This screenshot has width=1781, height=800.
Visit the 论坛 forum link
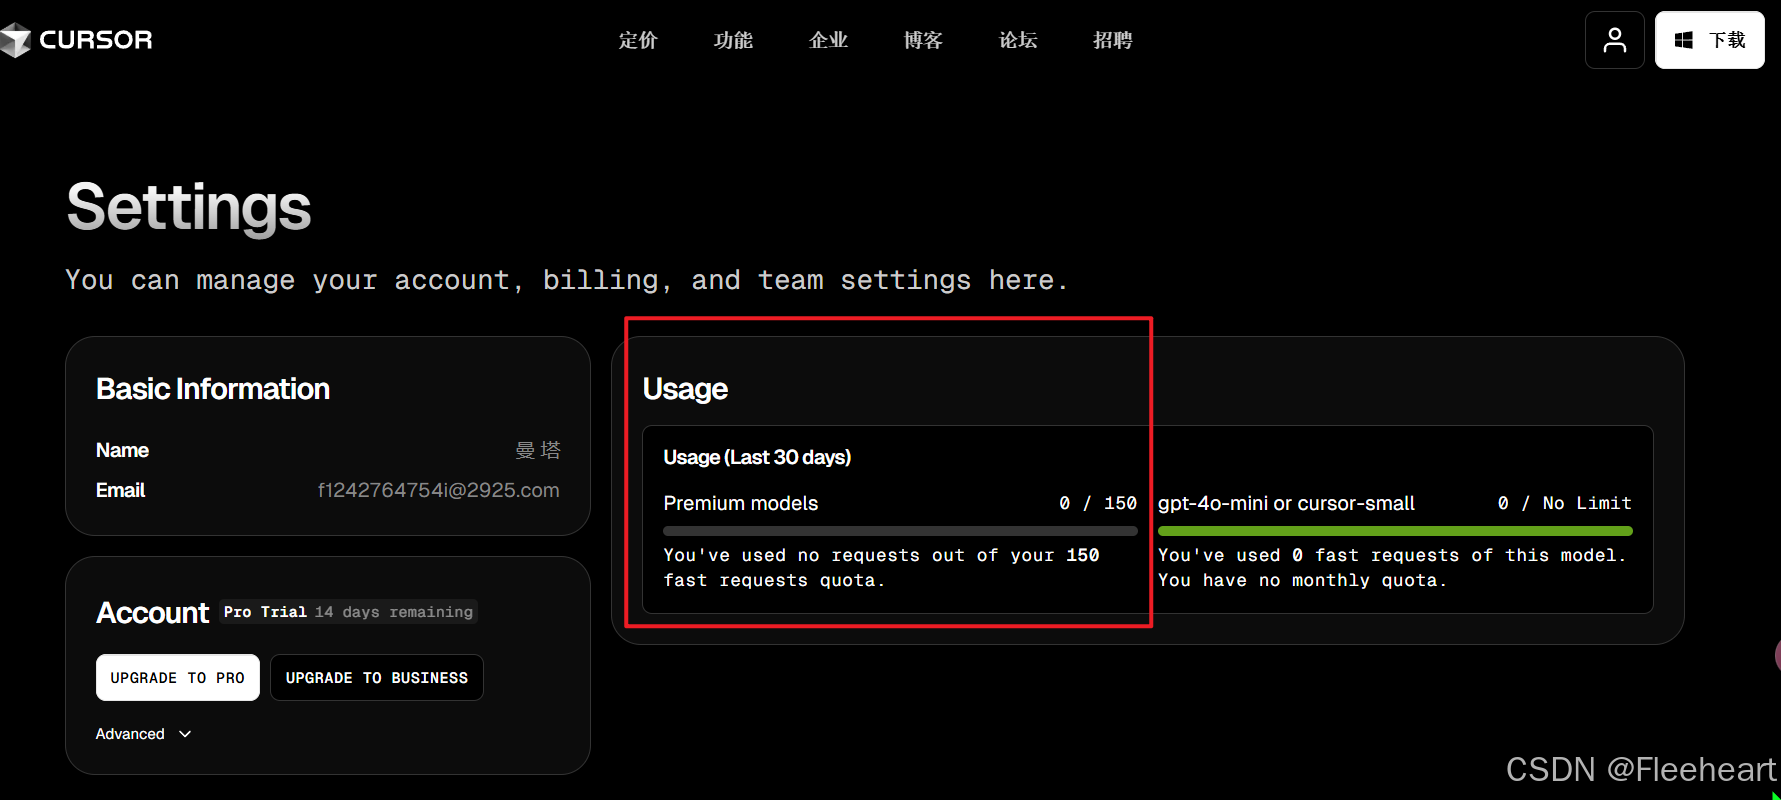pos(1018,40)
